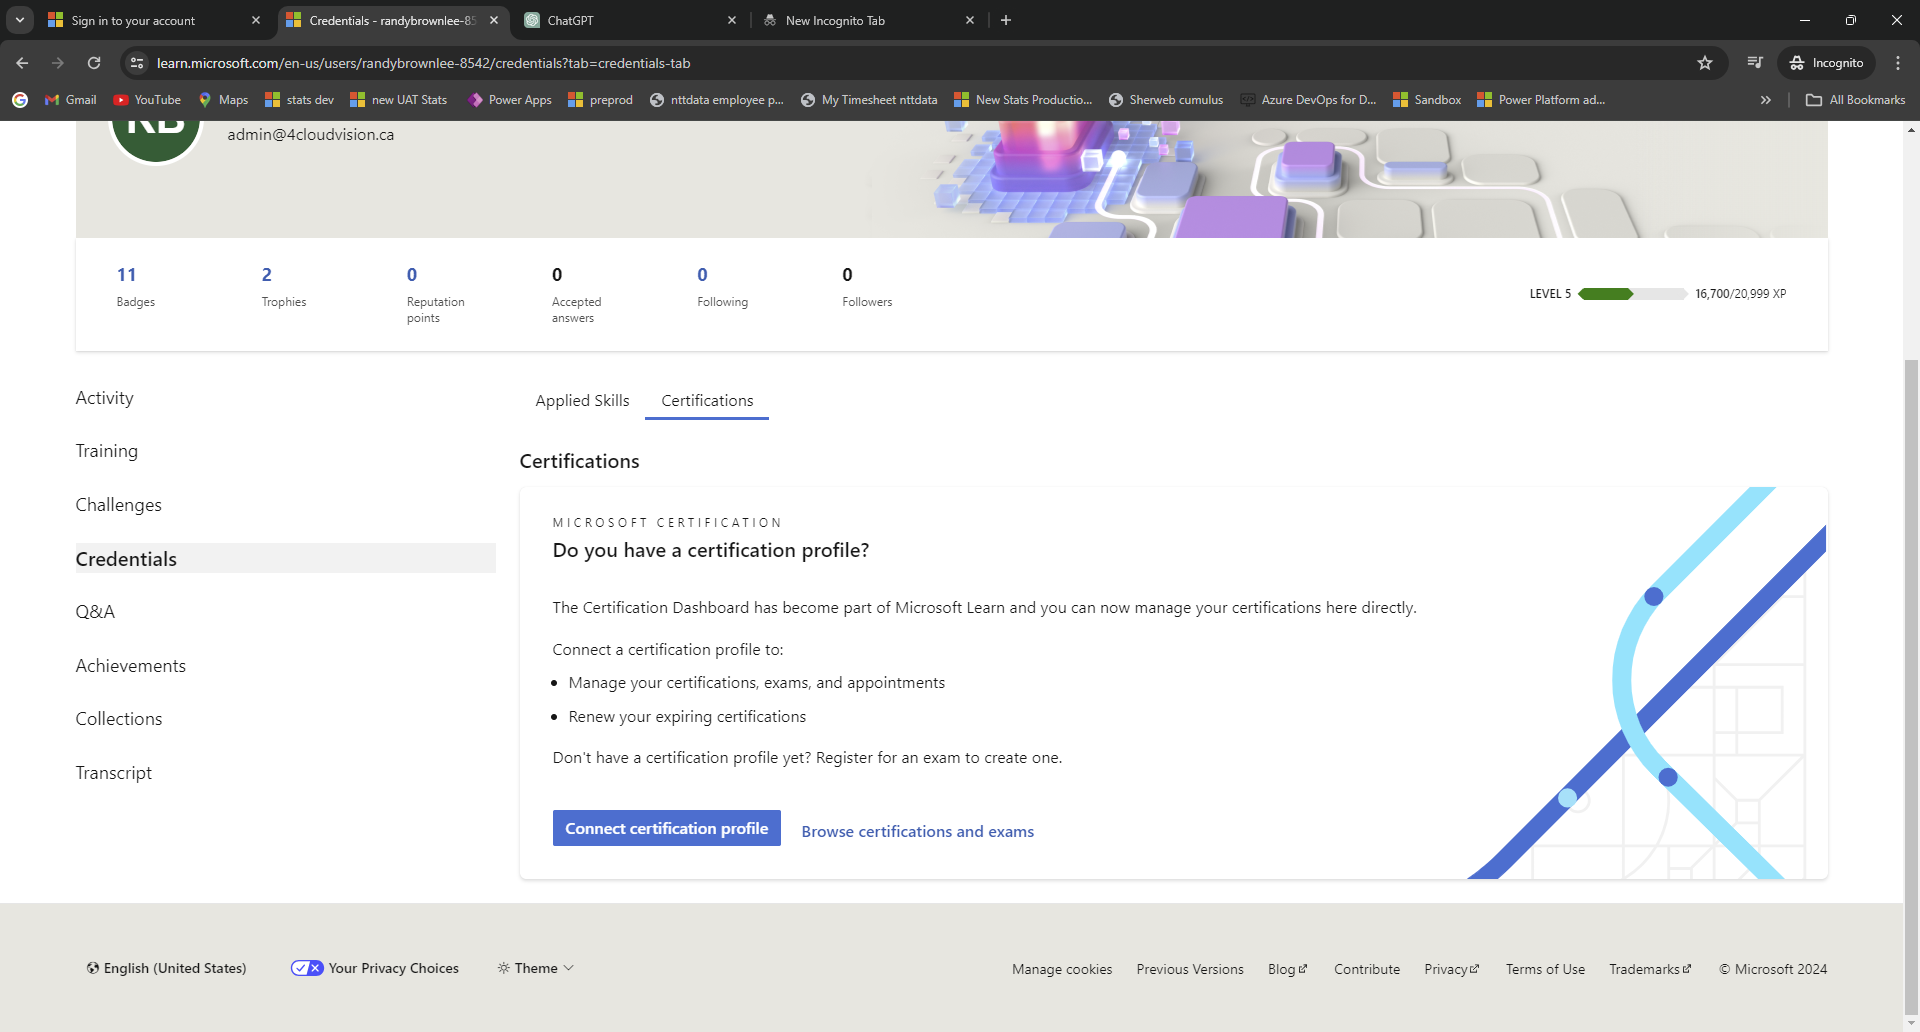1920x1032 pixels.
Task: Open the Theme selector in the footer
Action: point(534,967)
